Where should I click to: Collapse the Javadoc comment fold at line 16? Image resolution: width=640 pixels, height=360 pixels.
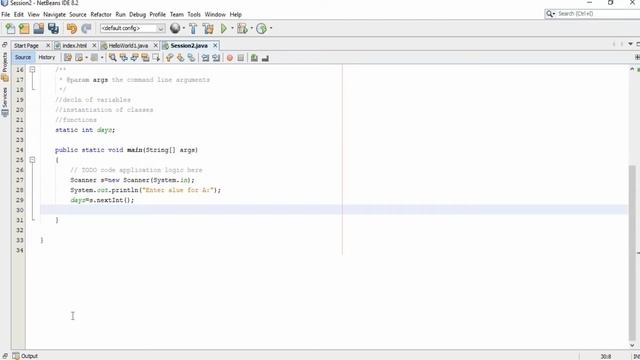coord(32,70)
